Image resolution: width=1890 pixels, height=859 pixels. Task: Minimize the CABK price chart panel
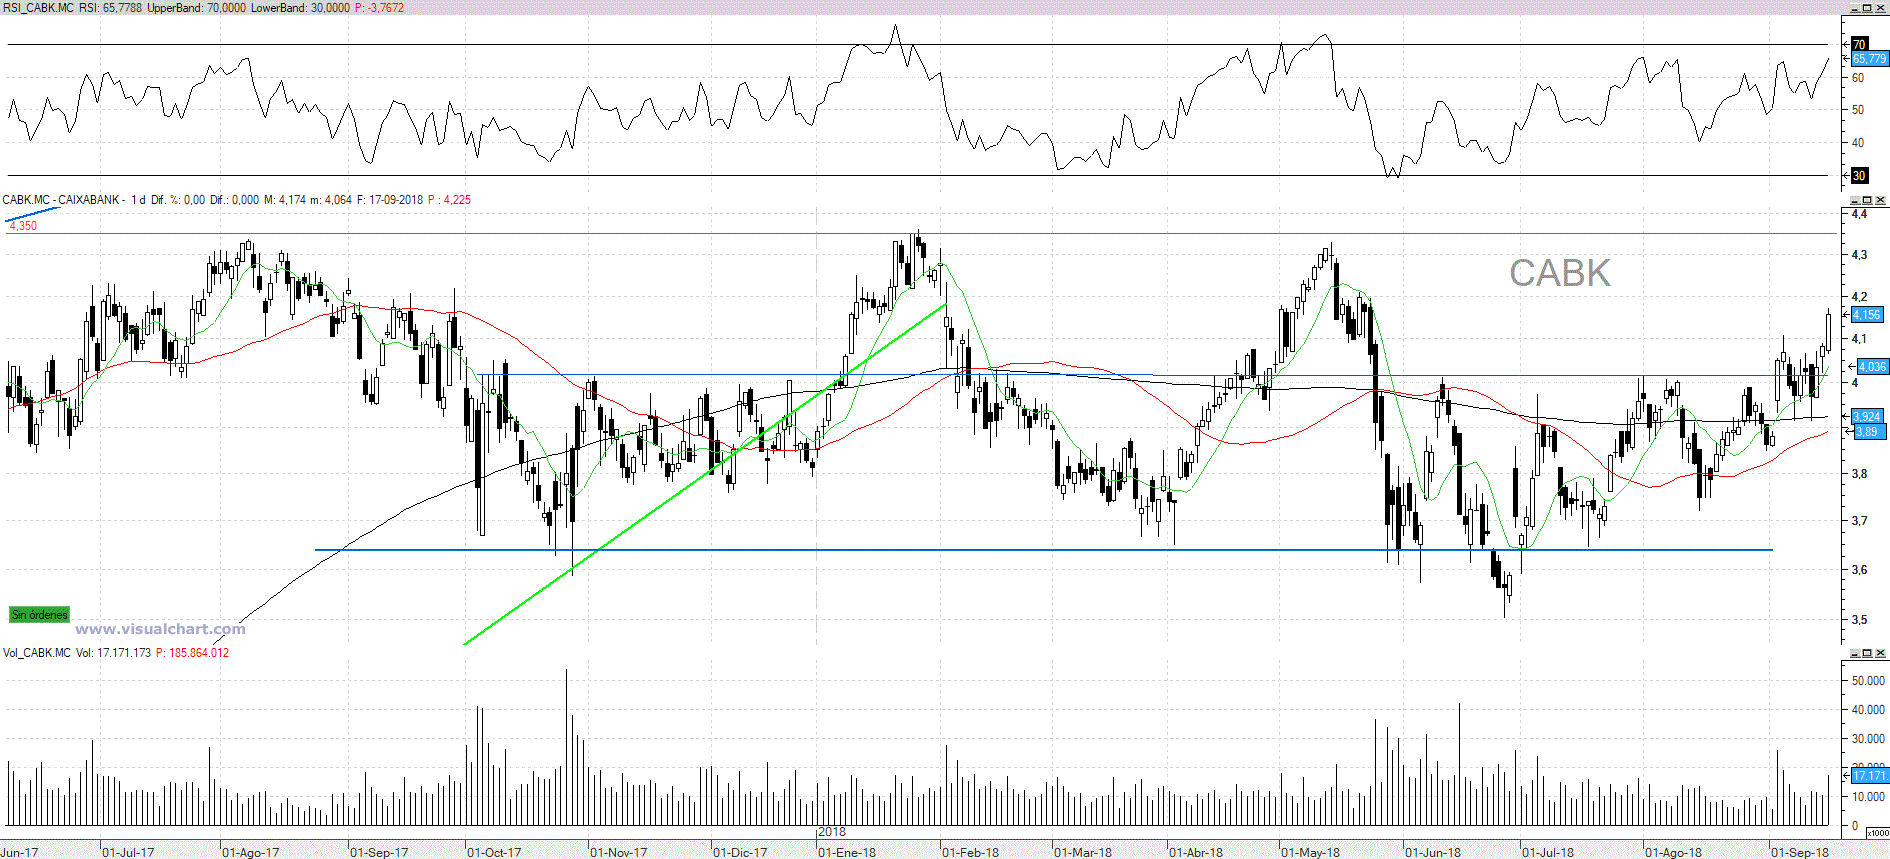coord(1854,200)
